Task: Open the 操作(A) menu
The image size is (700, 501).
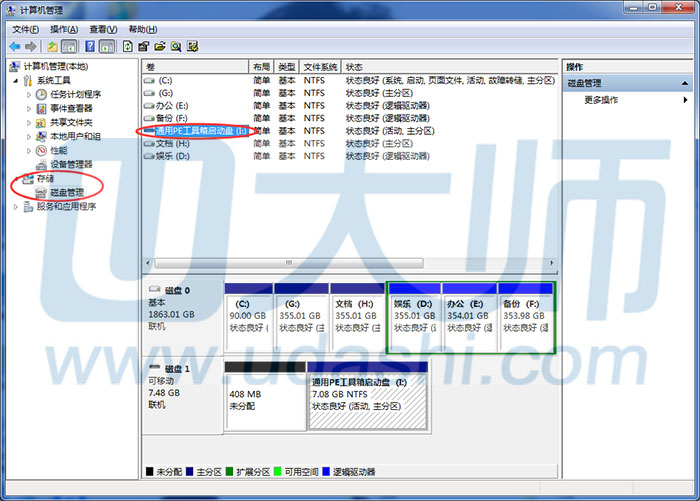Action: [x=64, y=30]
